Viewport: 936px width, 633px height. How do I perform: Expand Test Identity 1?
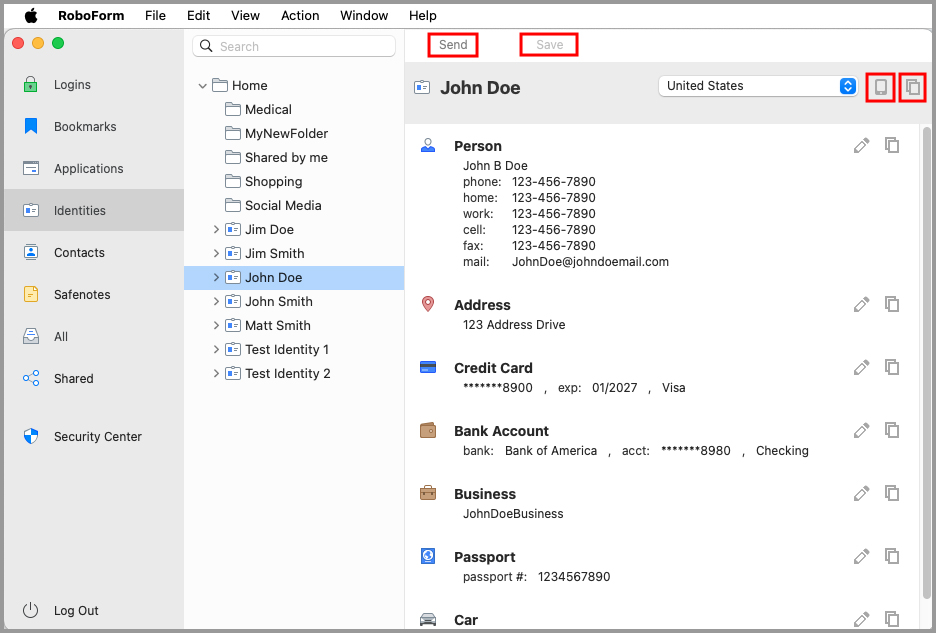click(x=216, y=349)
